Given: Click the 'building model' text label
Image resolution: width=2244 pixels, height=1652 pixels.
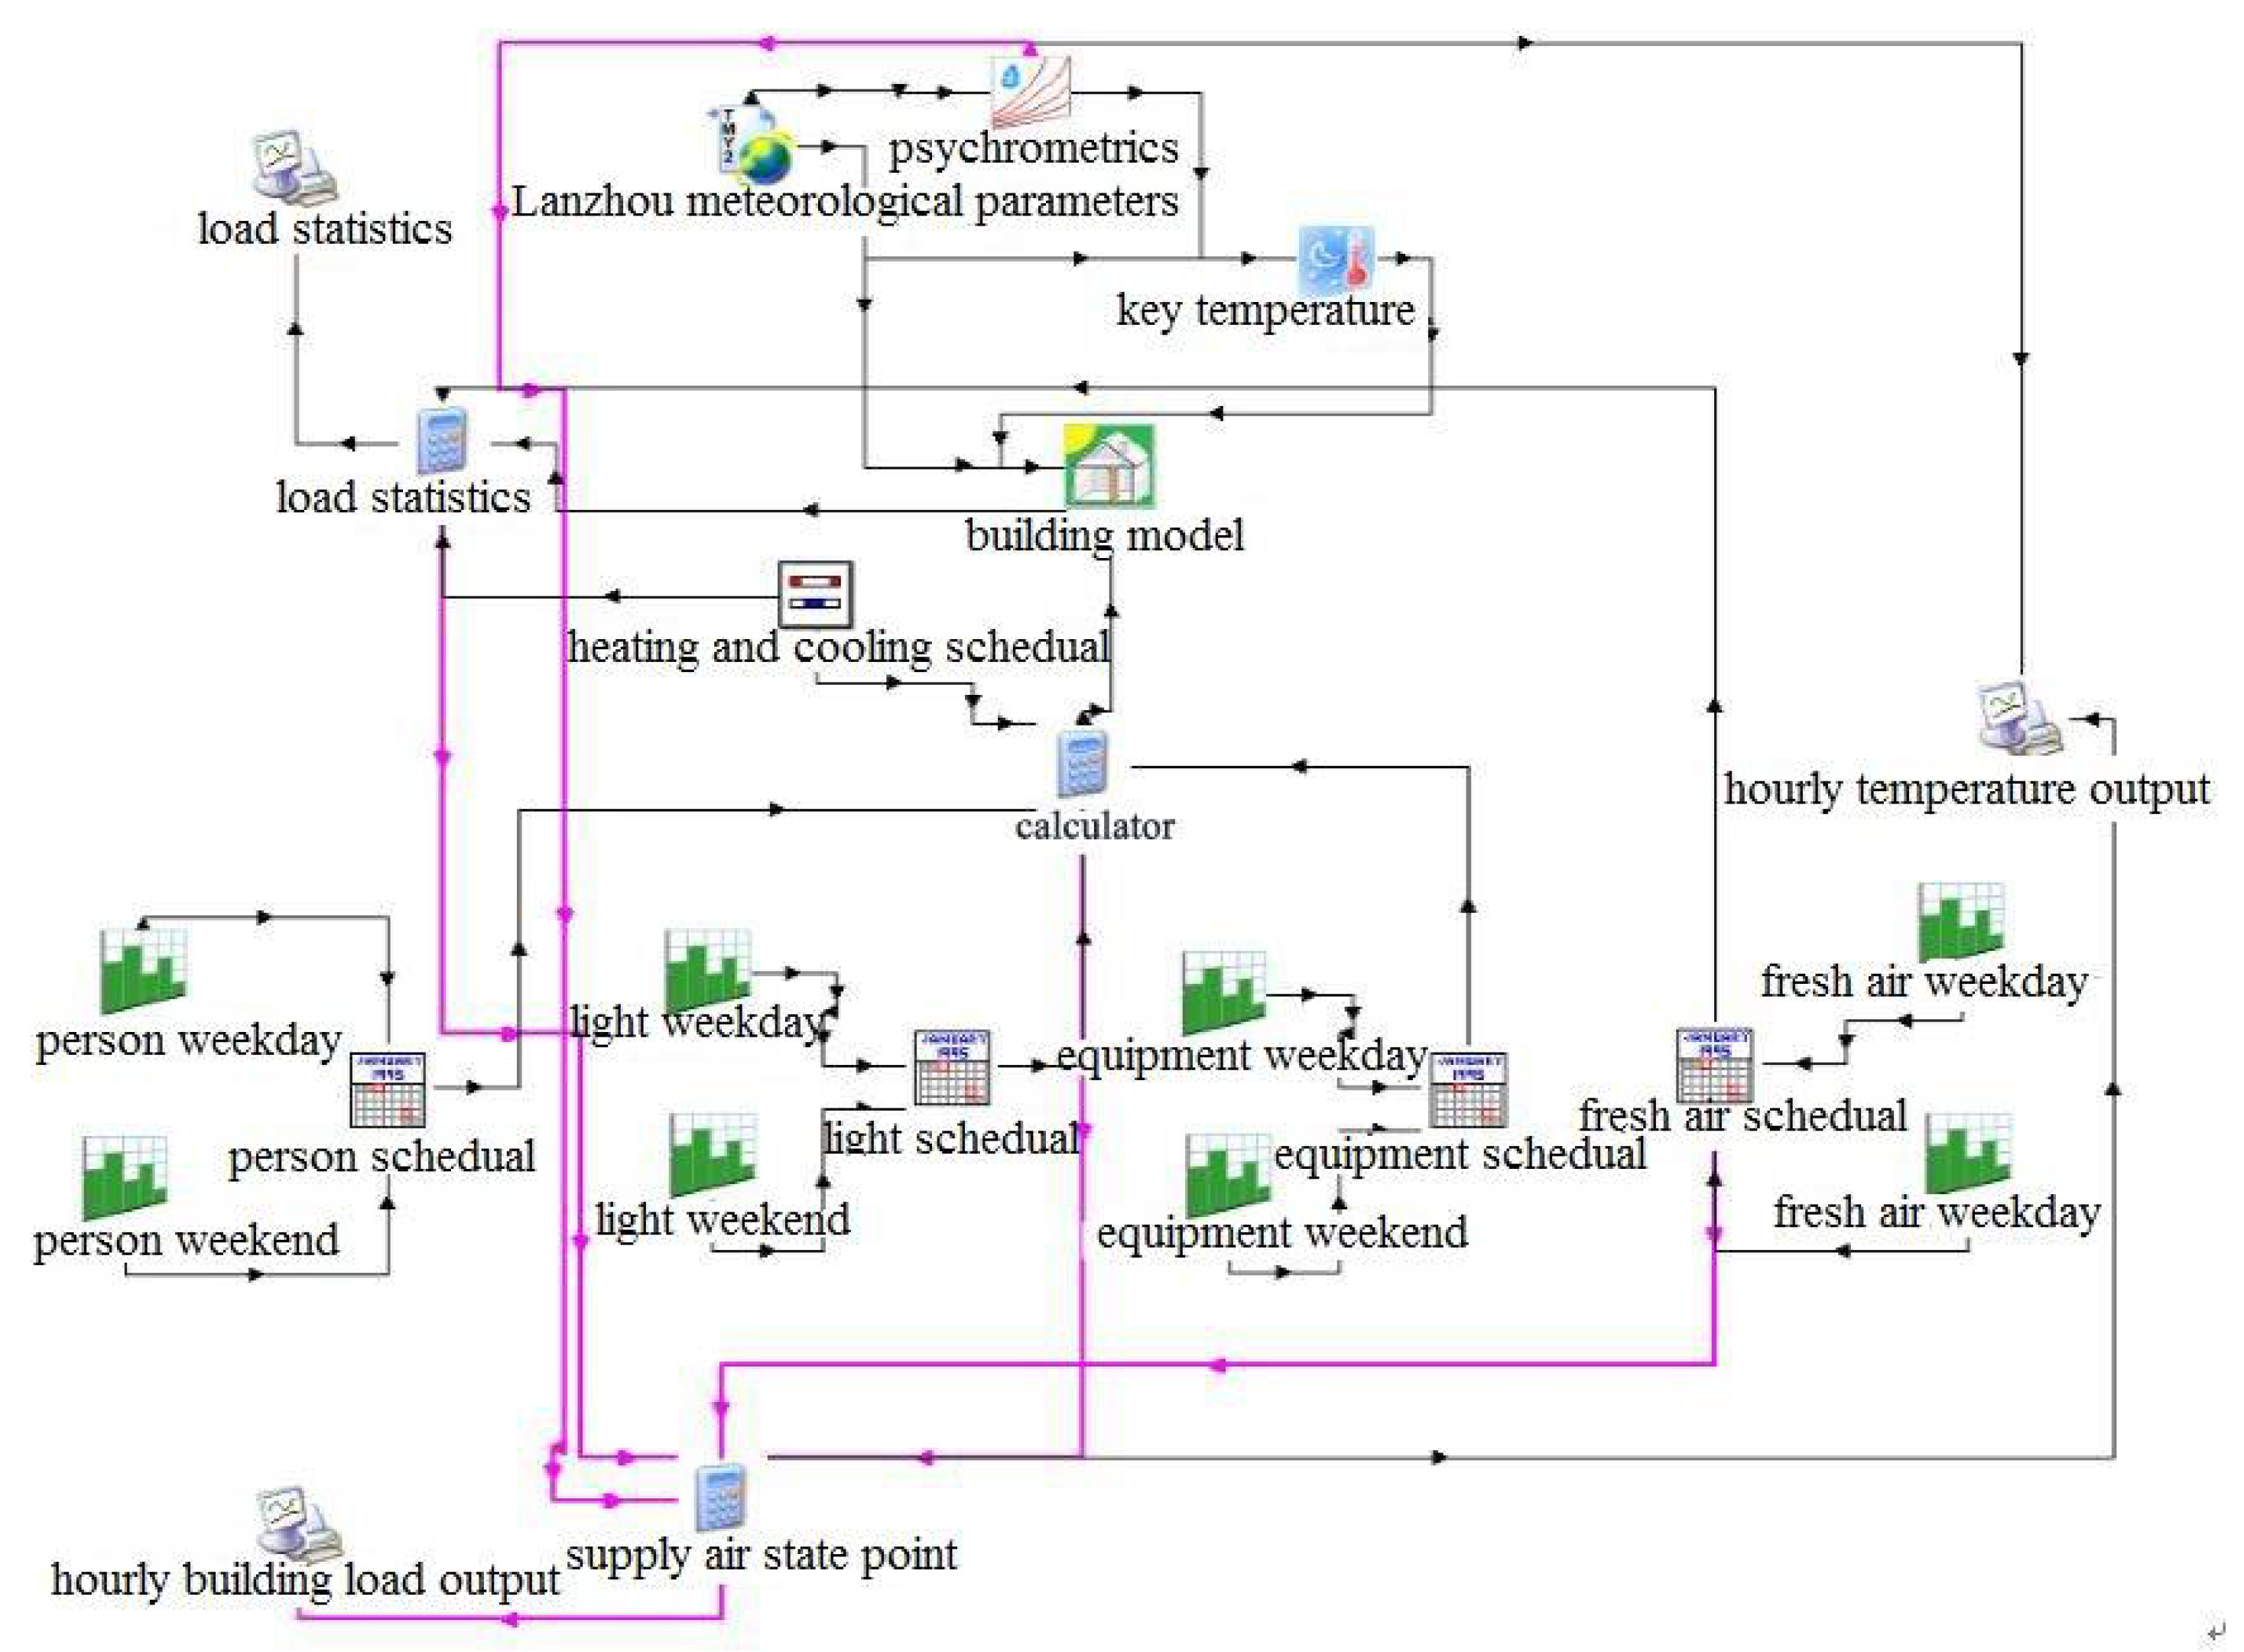Looking at the screenshot, I should click(1104, 535).
